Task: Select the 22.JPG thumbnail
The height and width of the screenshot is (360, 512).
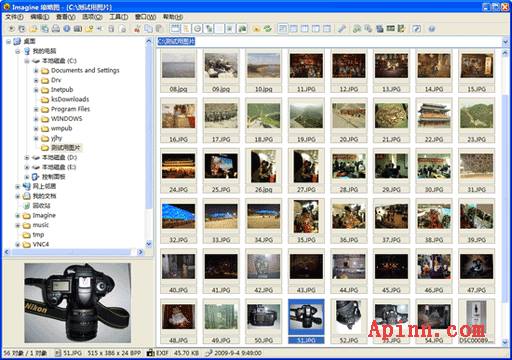Action: (434, 121)
